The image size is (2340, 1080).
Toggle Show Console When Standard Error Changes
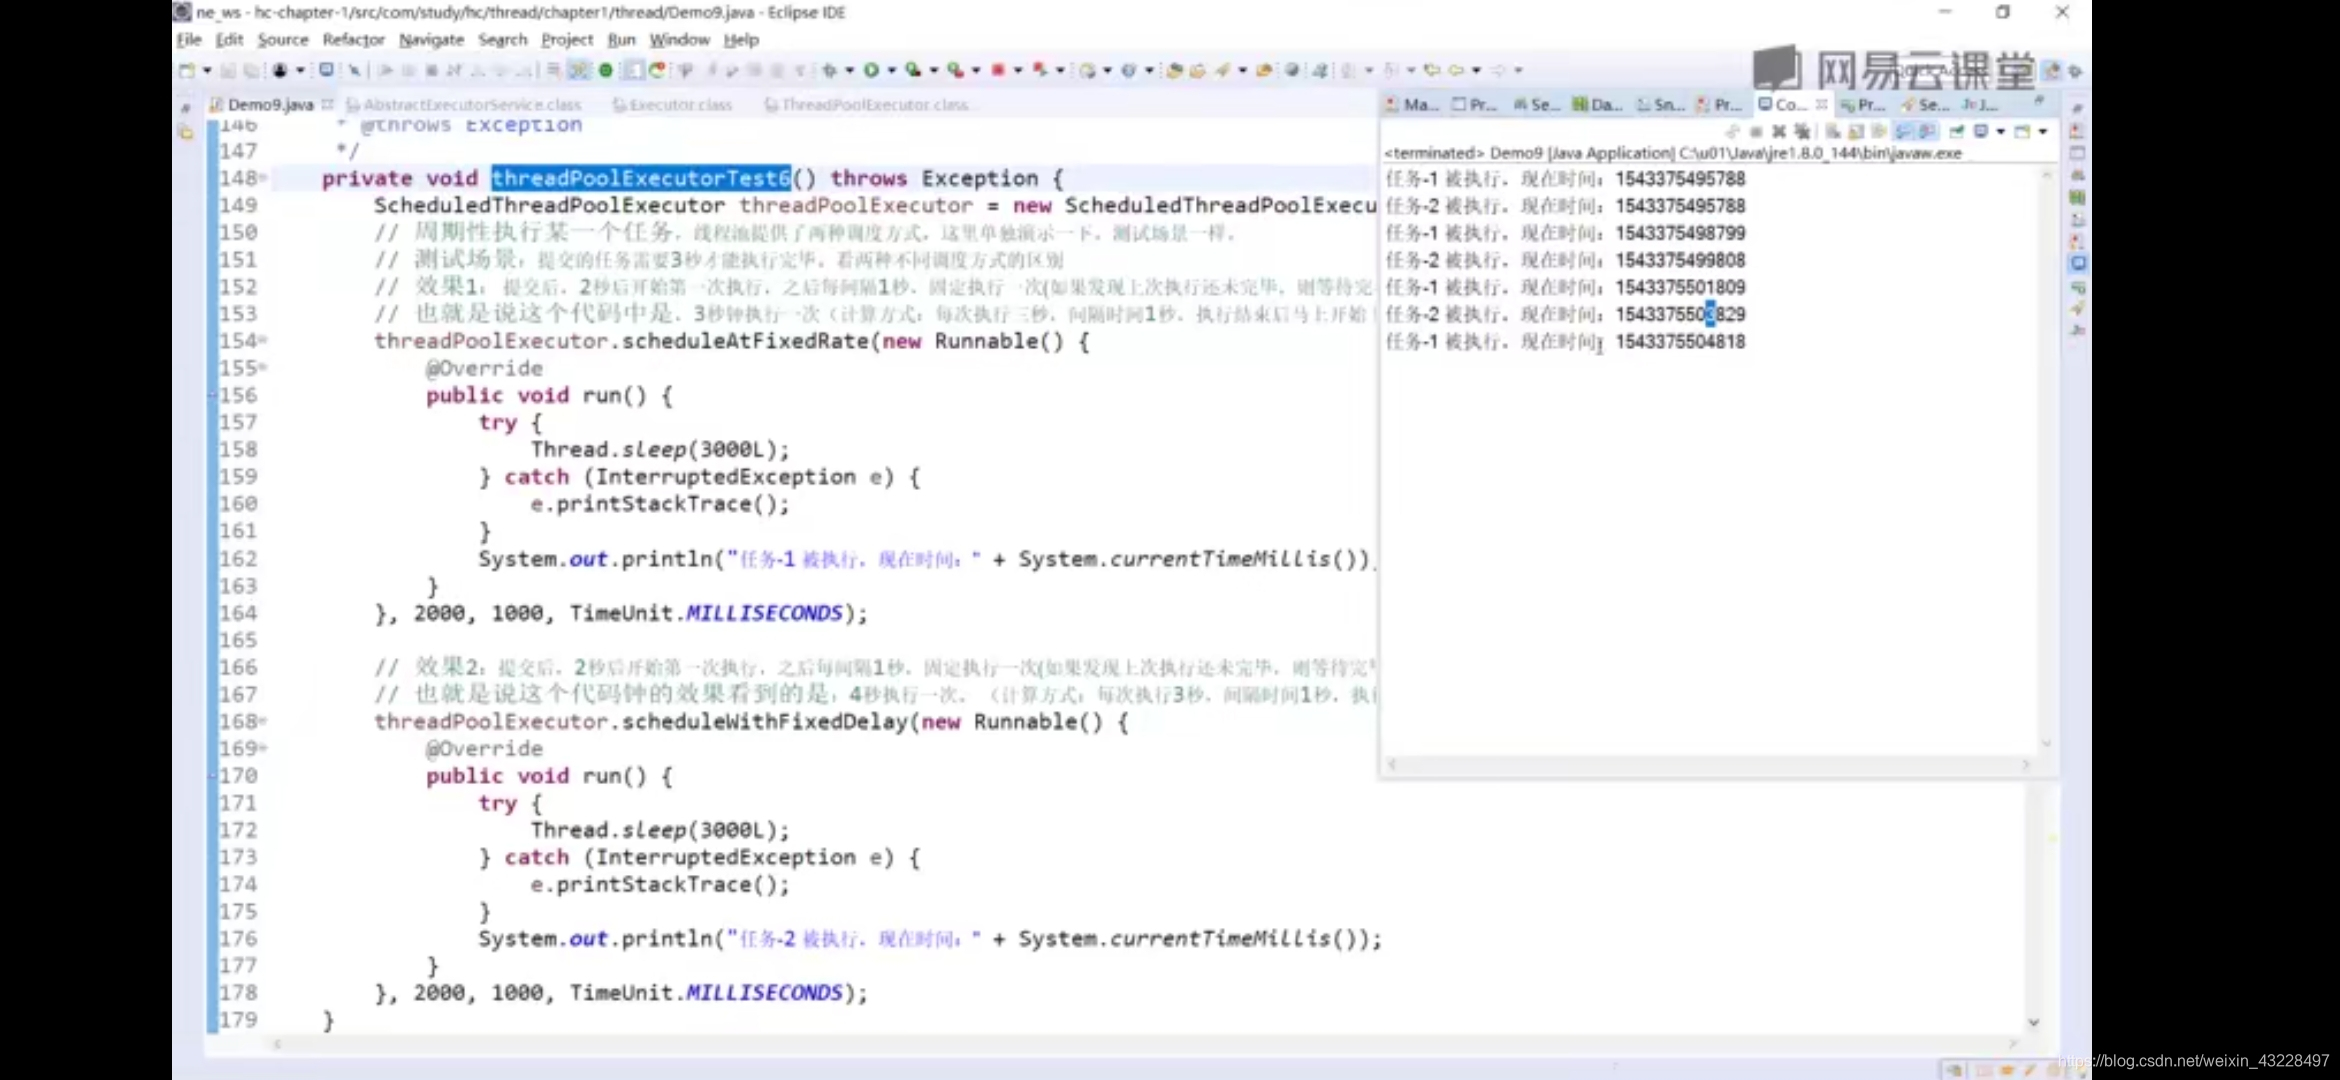(1926, 132)
